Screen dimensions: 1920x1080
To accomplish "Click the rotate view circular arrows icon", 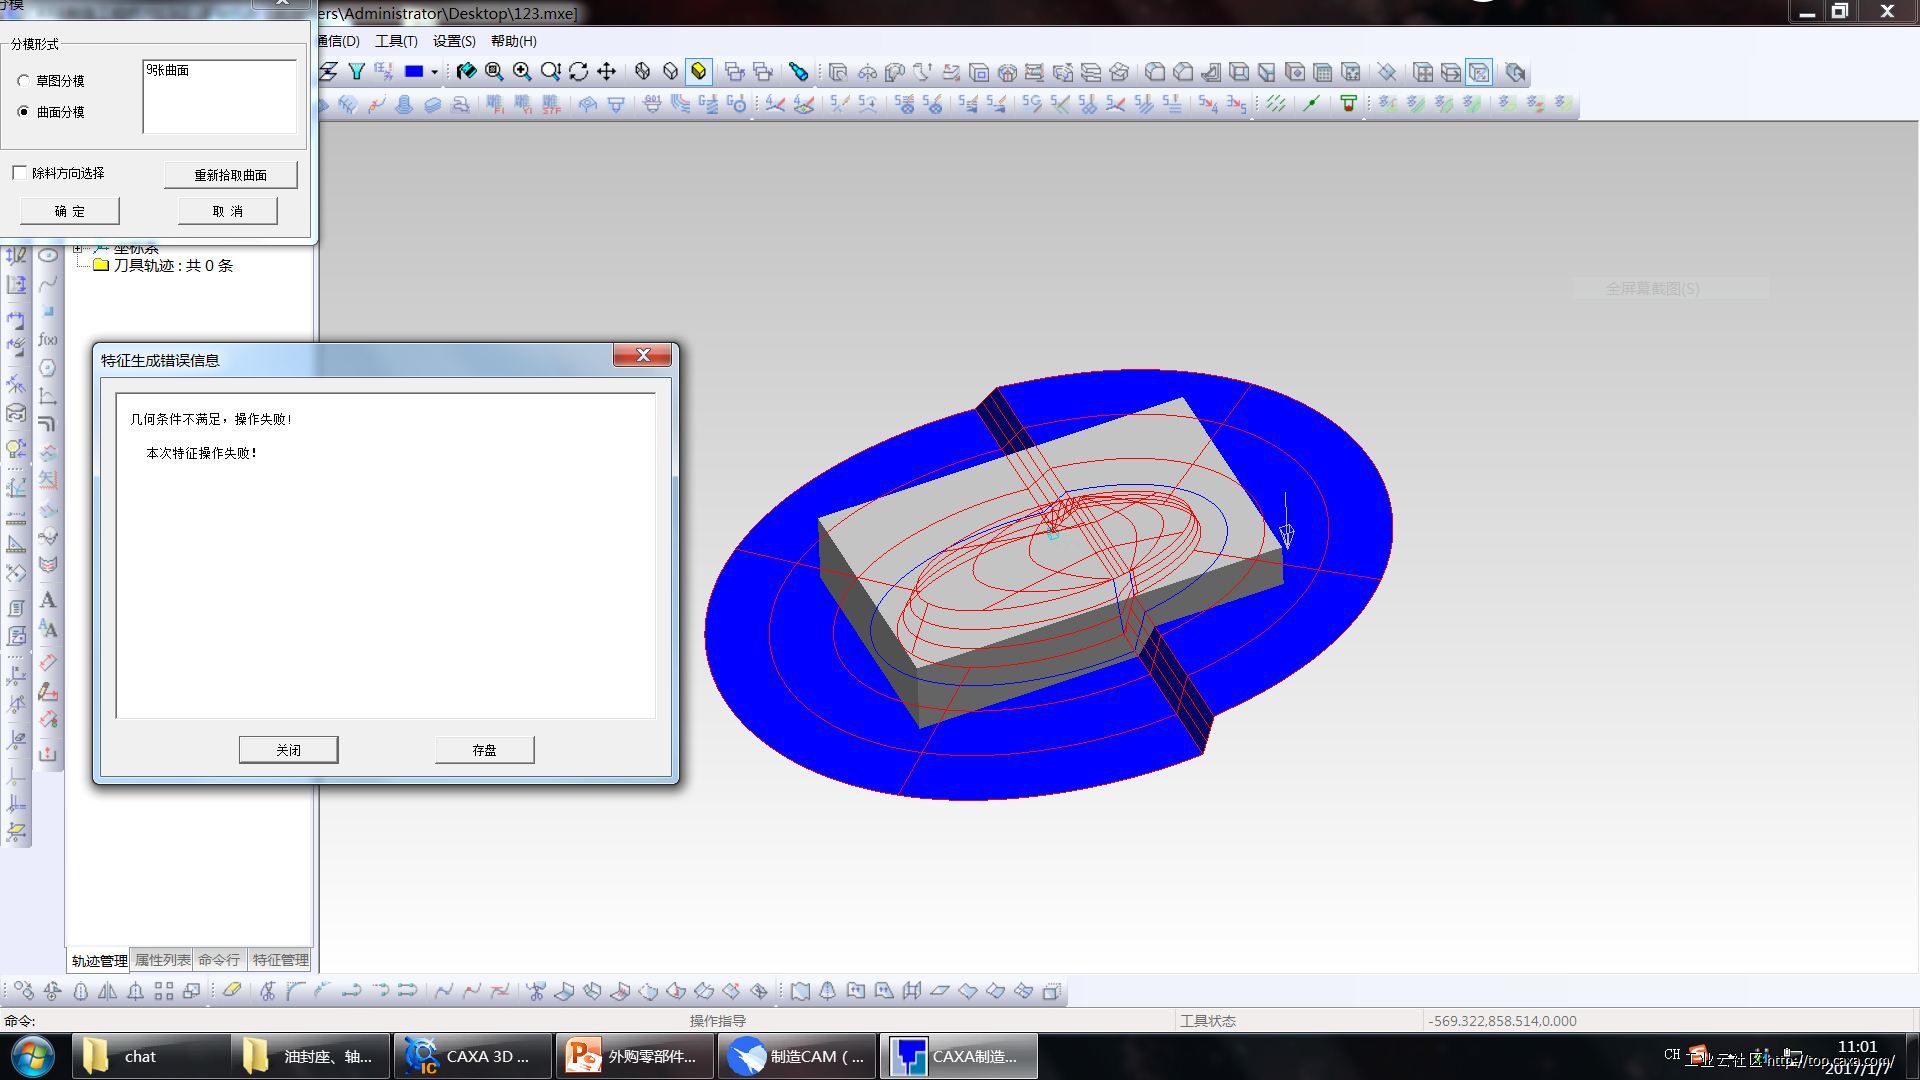I will [578, 72].
